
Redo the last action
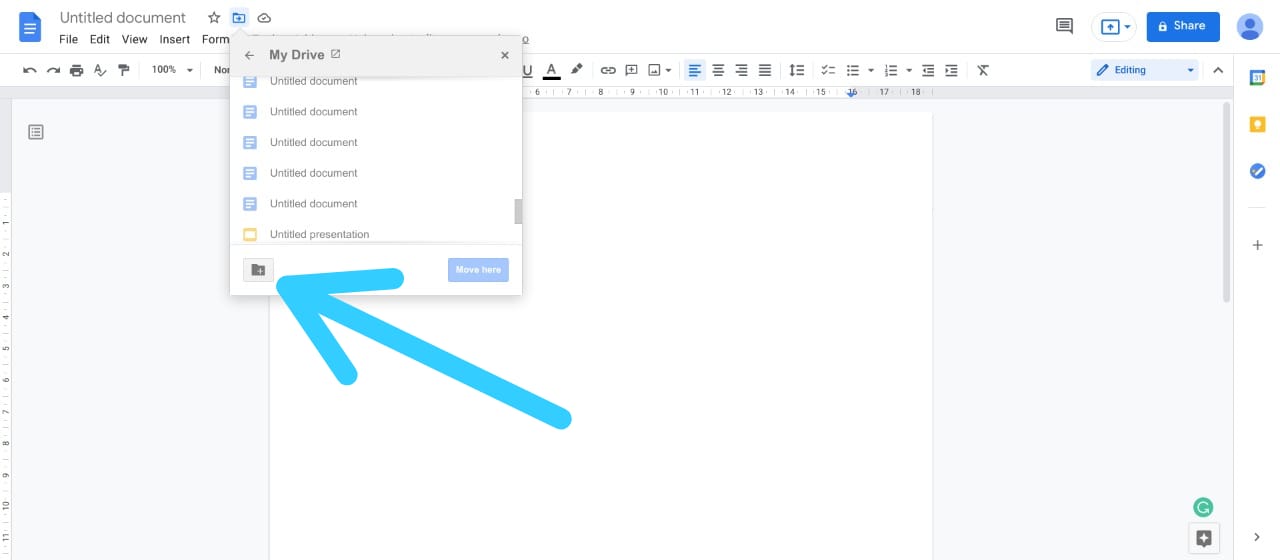(x=53, y=70)
